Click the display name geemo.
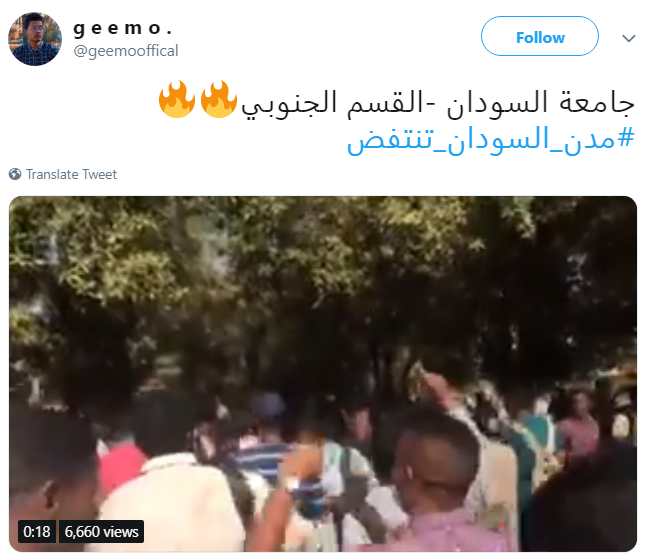The height and width of the screenshot is (560, 648). point(123,28)
